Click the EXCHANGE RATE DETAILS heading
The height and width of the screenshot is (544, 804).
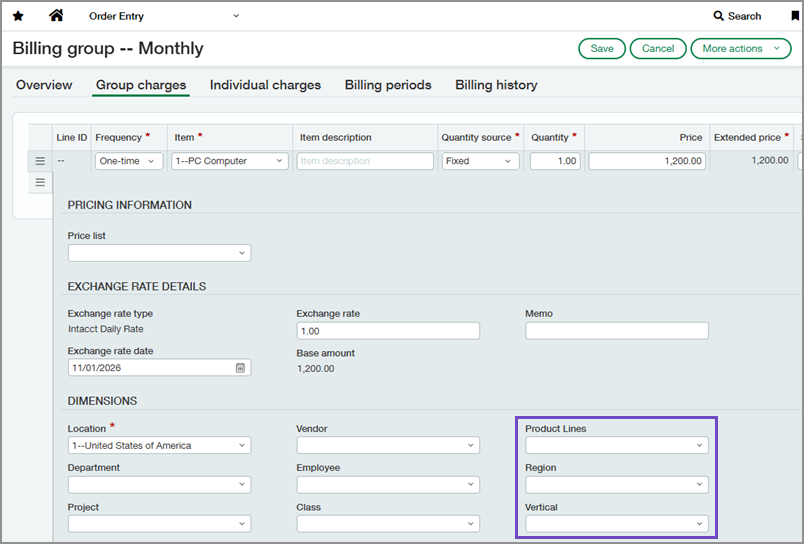point(137,287)
